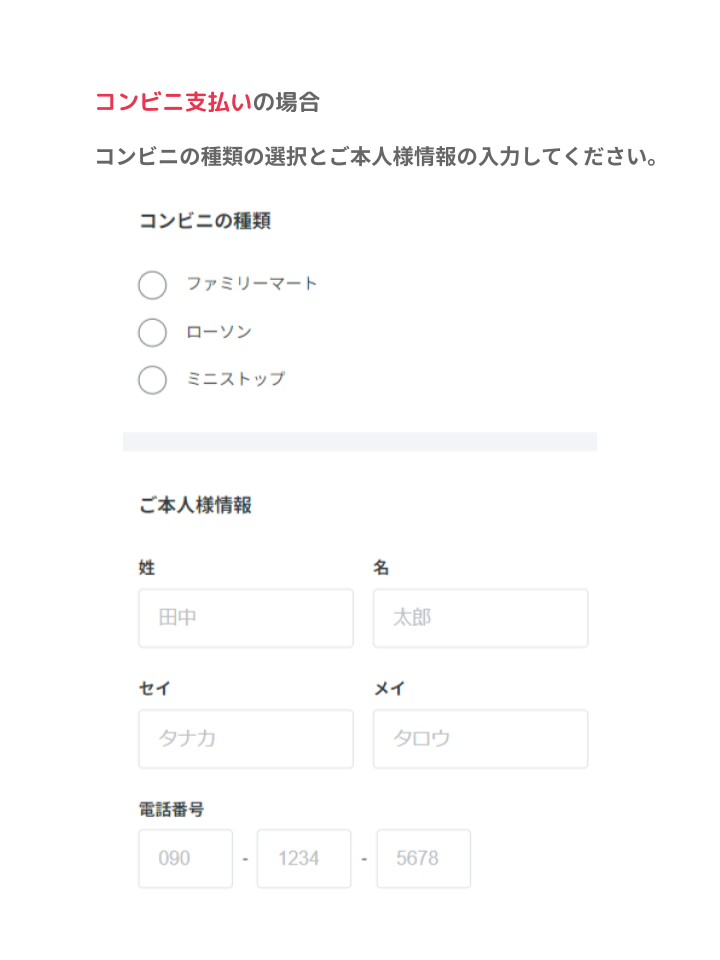Click the phone field showing 5678
720x960 pixels.
pos(423,858)
